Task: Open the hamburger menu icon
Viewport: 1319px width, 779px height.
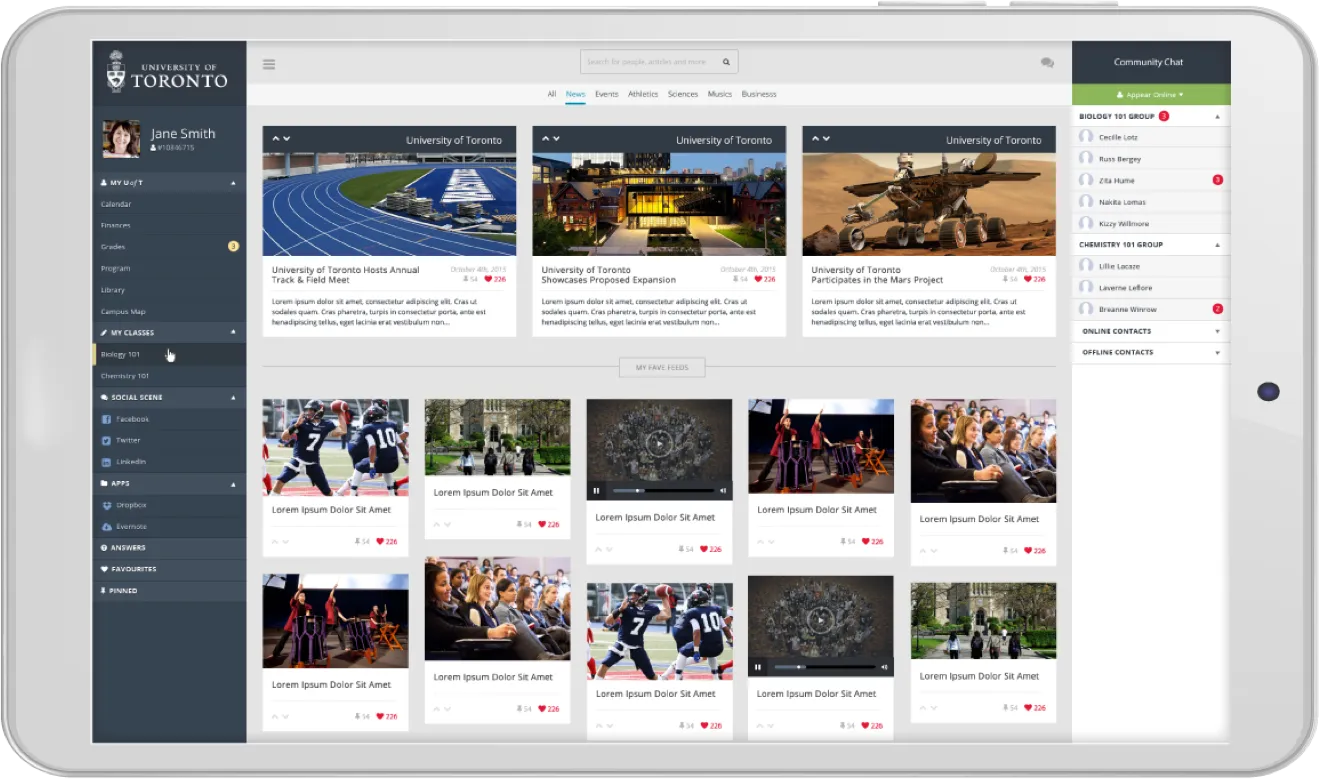Action: pos(269,64)
